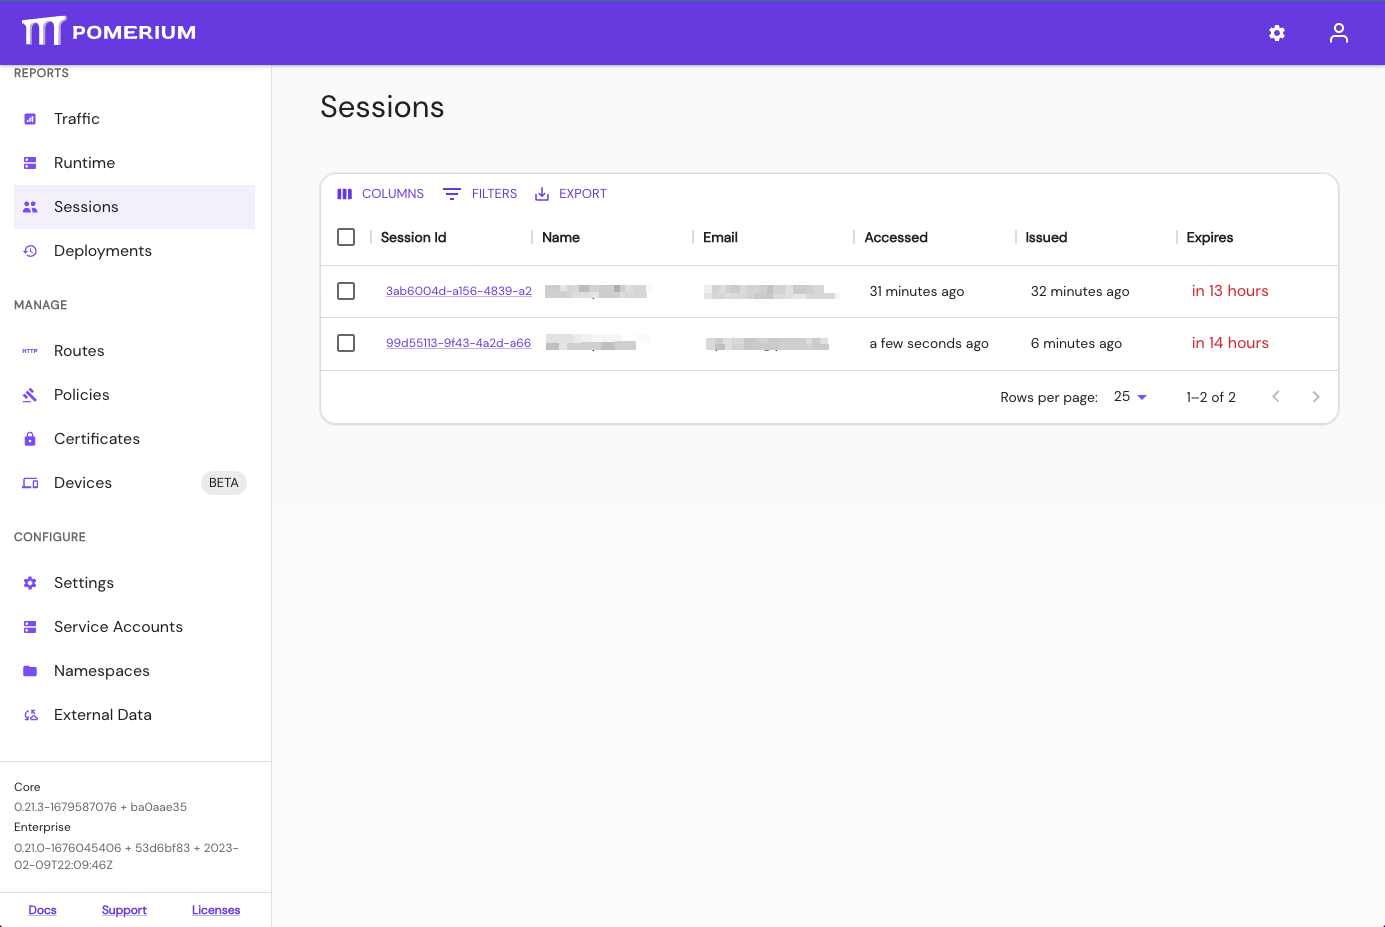Sort by Expires column header
The height and width of the screenshot is (927, 1385).
click(x=1210, y=237)
